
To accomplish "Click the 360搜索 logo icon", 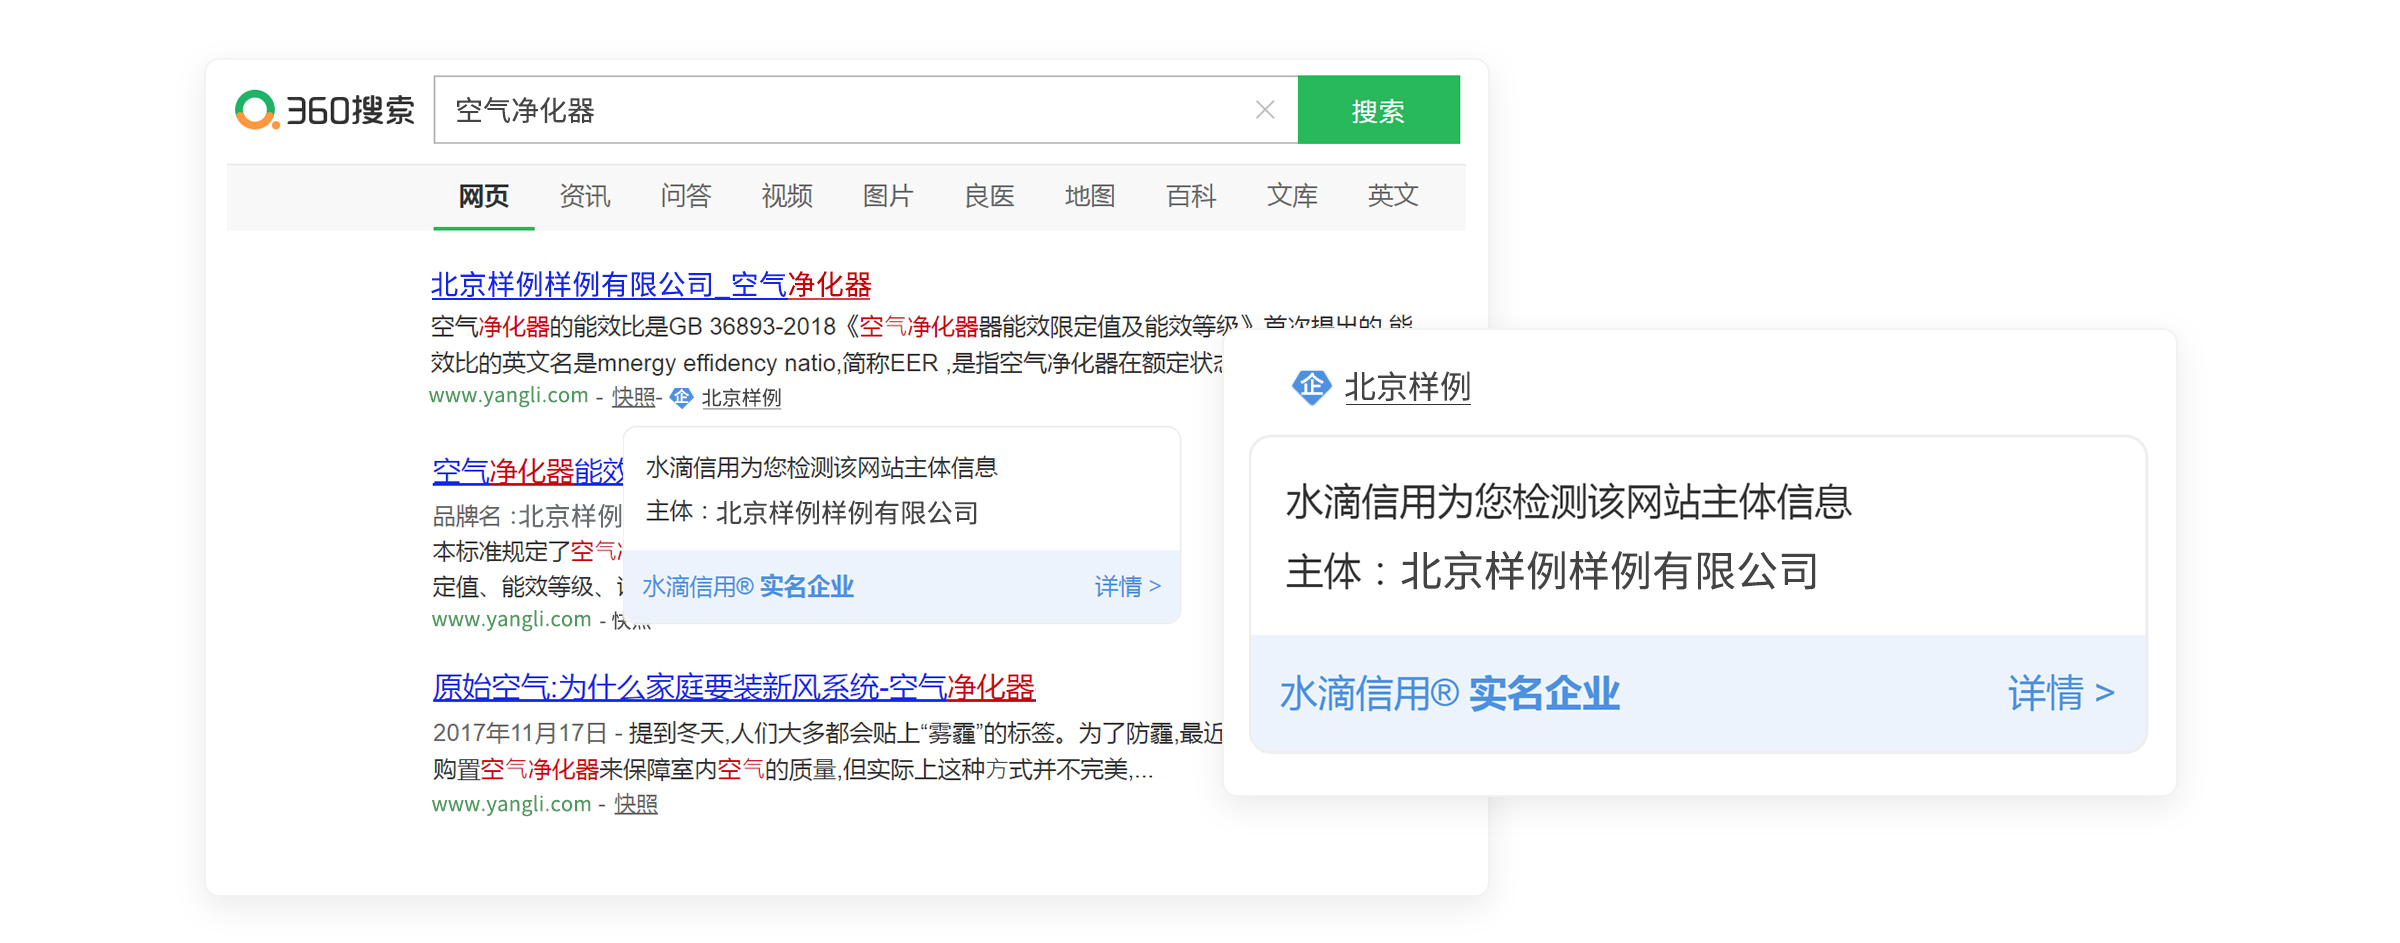I will (x=256, y=110).
